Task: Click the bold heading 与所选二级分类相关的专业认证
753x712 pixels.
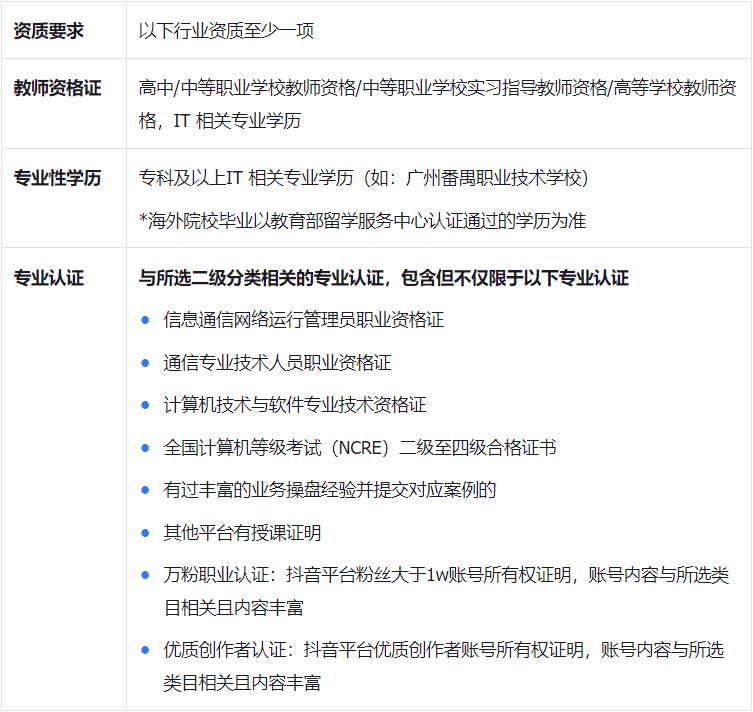Action: click(384, 278)
